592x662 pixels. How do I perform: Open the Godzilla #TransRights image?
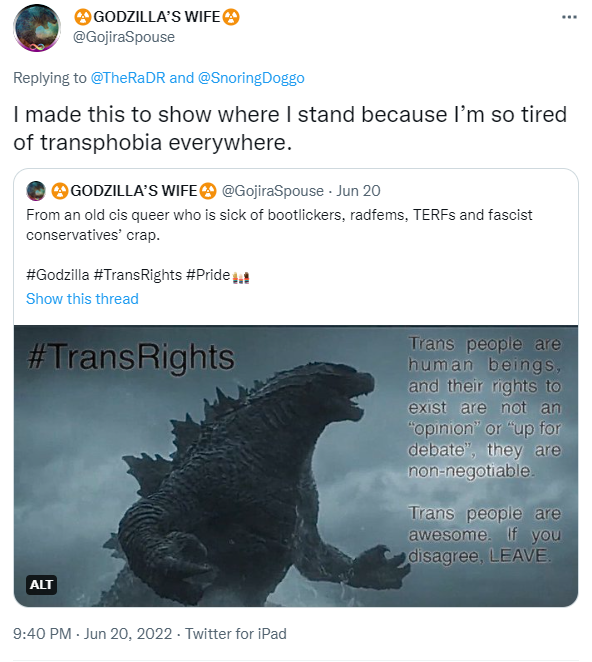coord(296,466)
